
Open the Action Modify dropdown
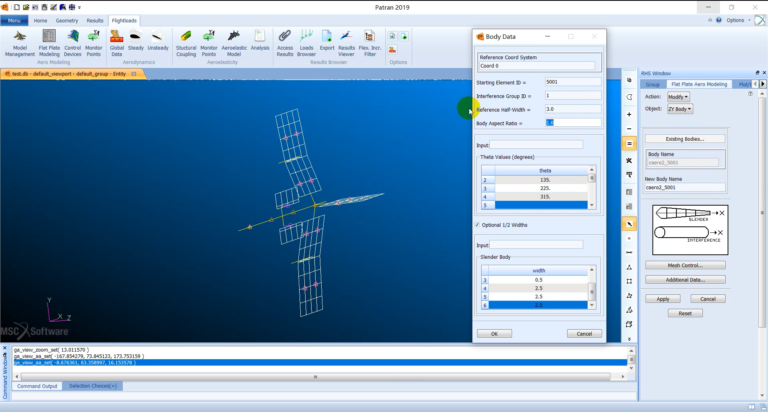(678, 97)
